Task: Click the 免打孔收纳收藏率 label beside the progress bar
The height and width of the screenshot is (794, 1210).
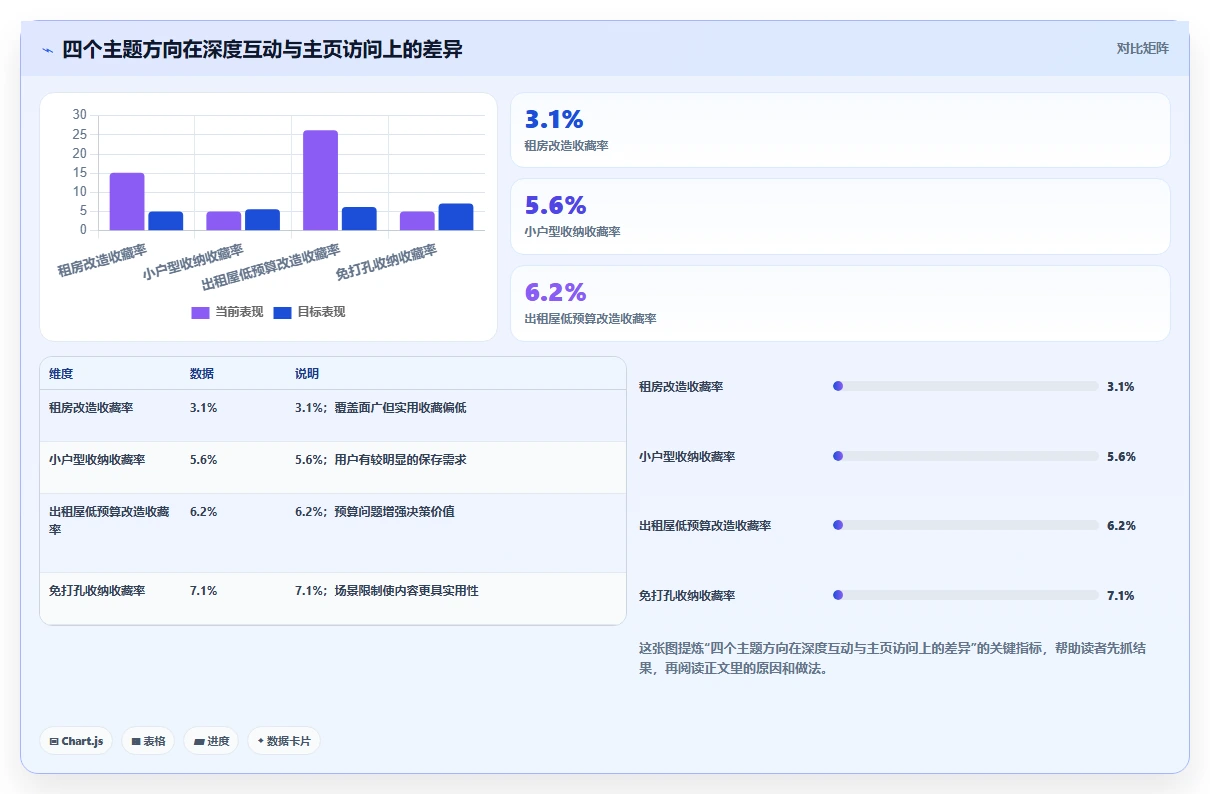Action: [x=687, y=596]
